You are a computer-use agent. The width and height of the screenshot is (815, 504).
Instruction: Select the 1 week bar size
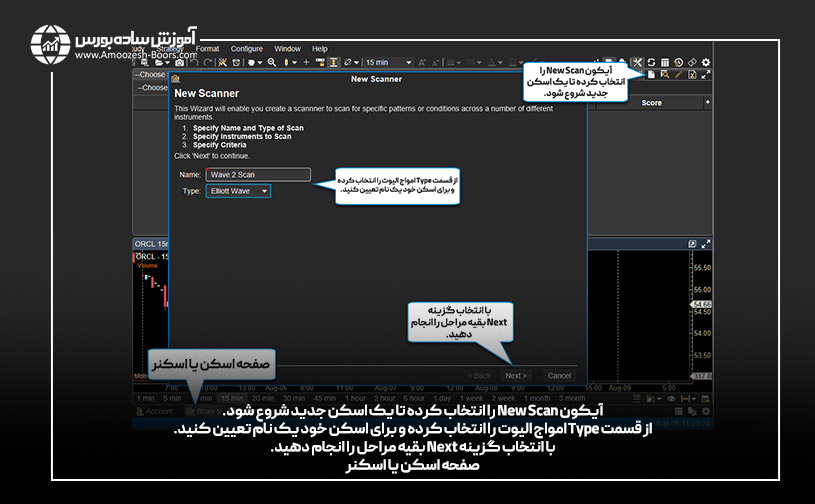[x=471, y=399]
